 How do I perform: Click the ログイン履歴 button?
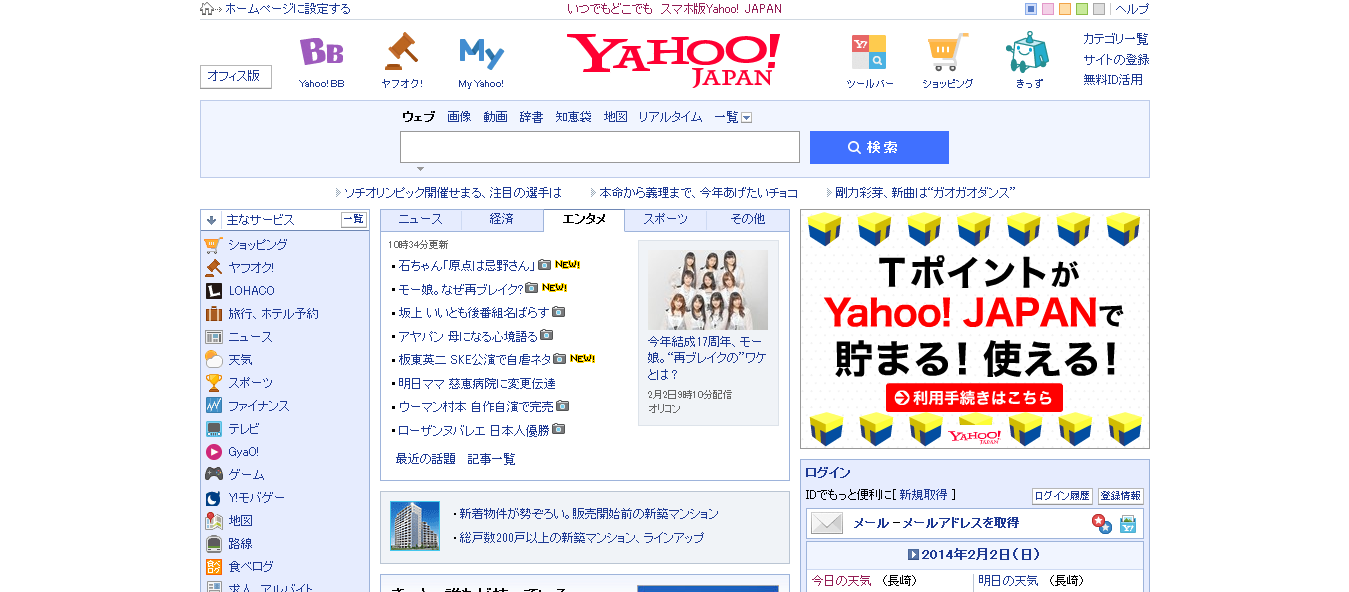click(x=1062, y=496)
